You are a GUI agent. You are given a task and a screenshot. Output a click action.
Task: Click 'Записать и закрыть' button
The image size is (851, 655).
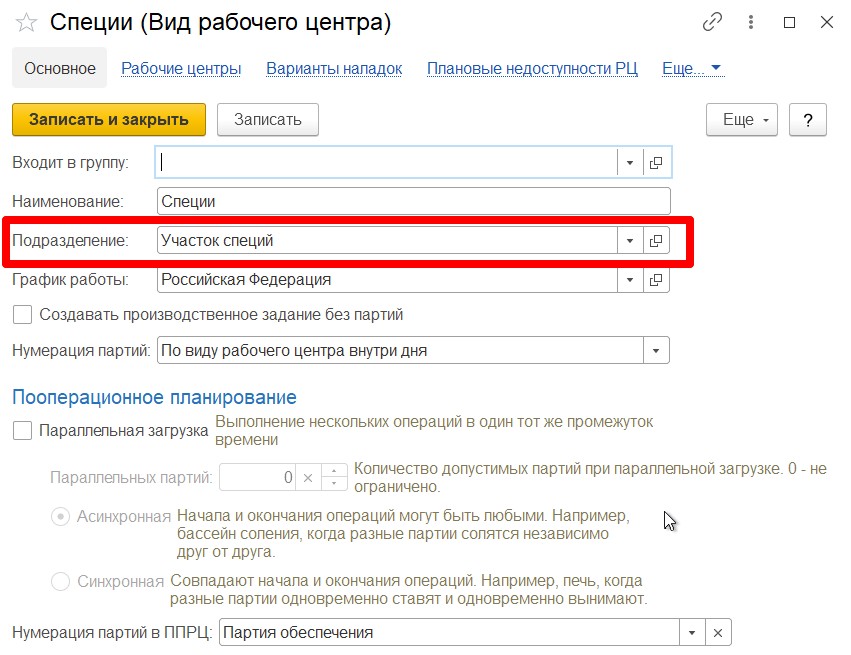[x=108, y=120]
